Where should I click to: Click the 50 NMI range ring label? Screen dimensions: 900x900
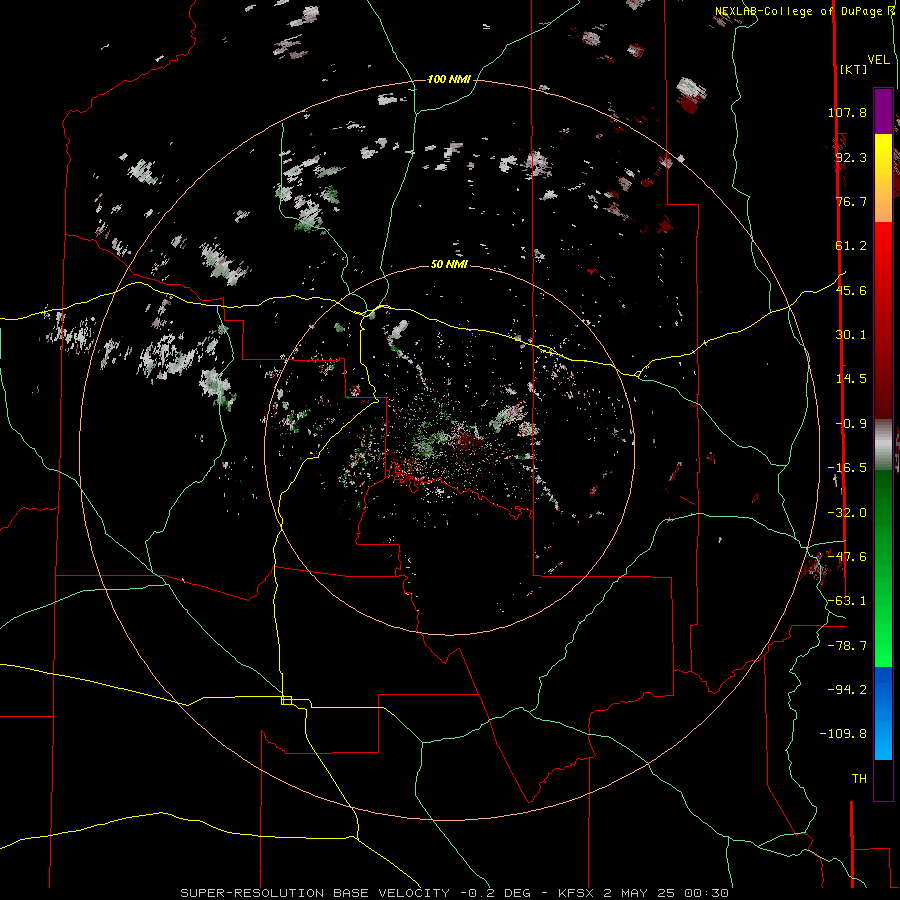pos(449,264)
